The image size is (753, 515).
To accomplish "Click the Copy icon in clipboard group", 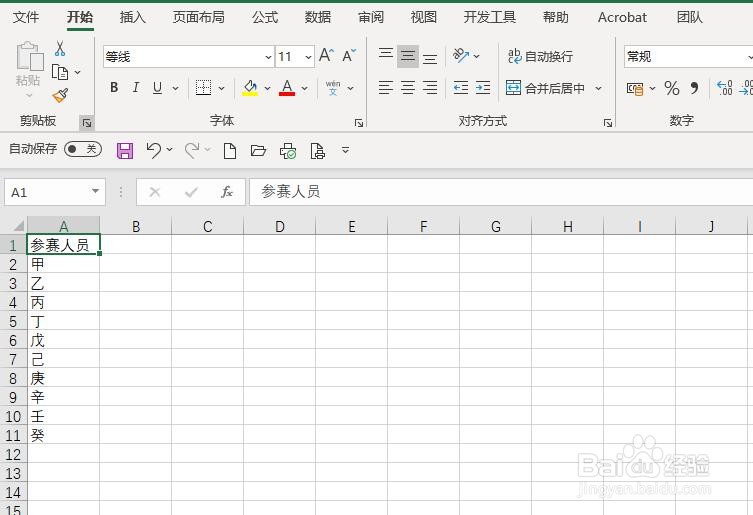I will [60, 73].
